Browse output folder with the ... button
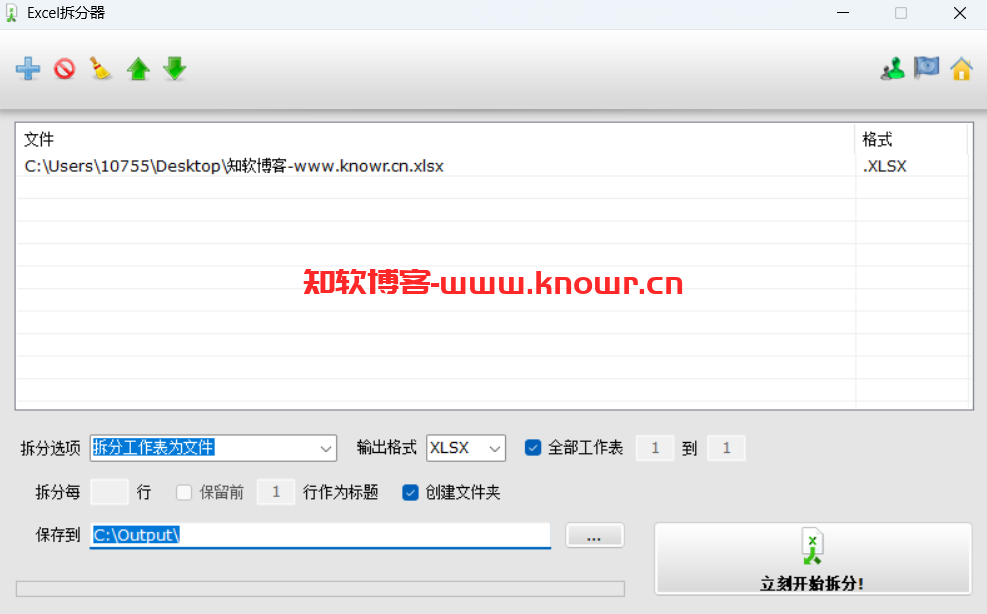Viewport: 987px width, 614px height. [x=594, y=535]
